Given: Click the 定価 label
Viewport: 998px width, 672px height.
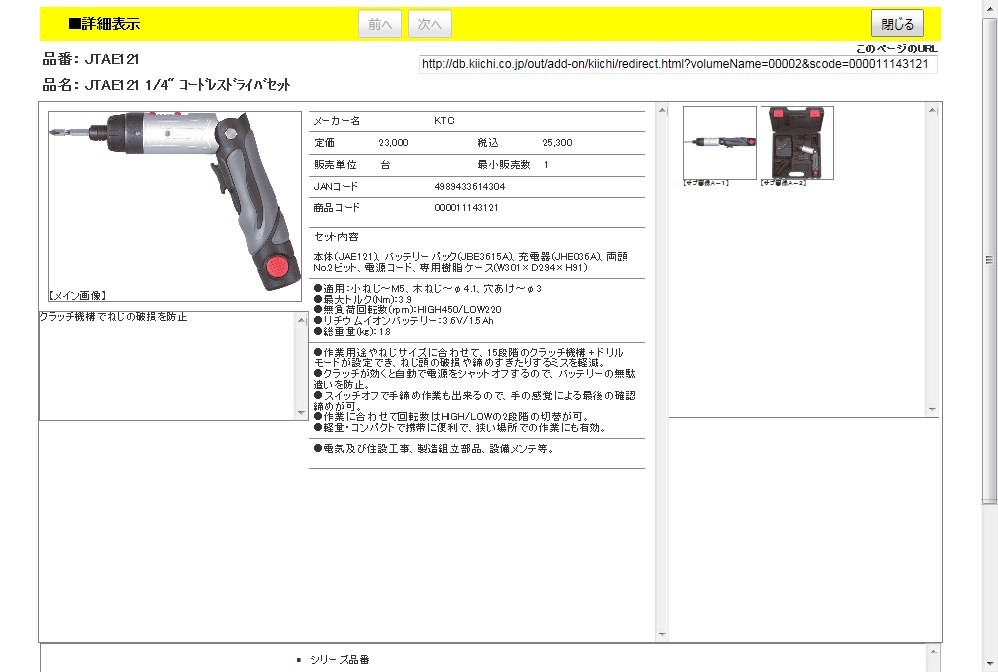Looking at the screenshot, I should click(325, 143).
